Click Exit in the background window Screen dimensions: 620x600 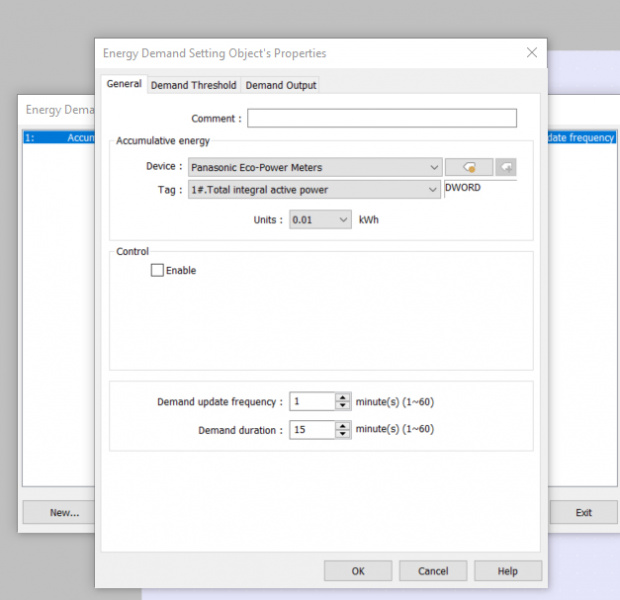coord(583,512)
